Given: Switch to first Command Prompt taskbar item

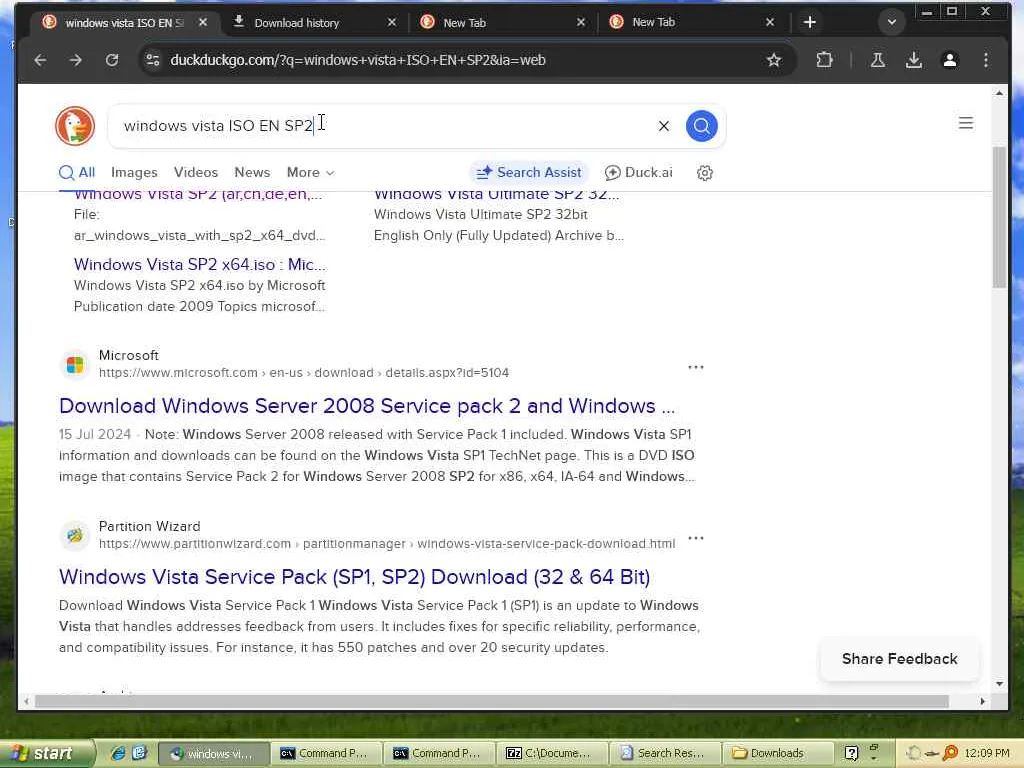Looking at the screenshot, I should pos(325,754).
